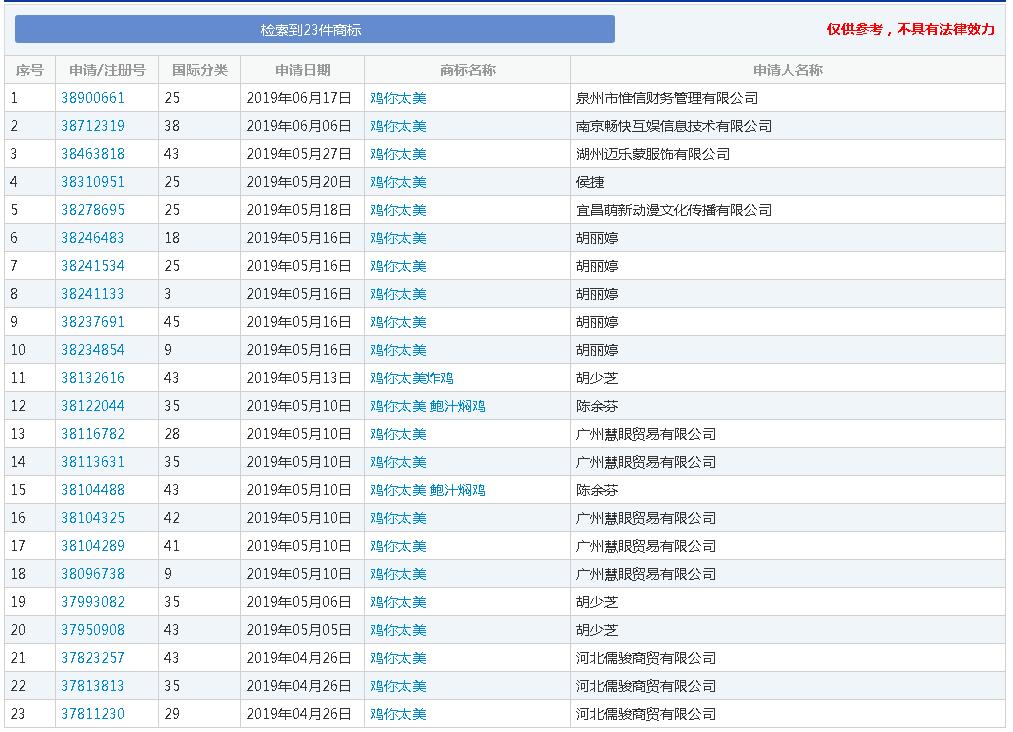
Task: Click the 申请日期 column header
Action: [x=302, y=70]
